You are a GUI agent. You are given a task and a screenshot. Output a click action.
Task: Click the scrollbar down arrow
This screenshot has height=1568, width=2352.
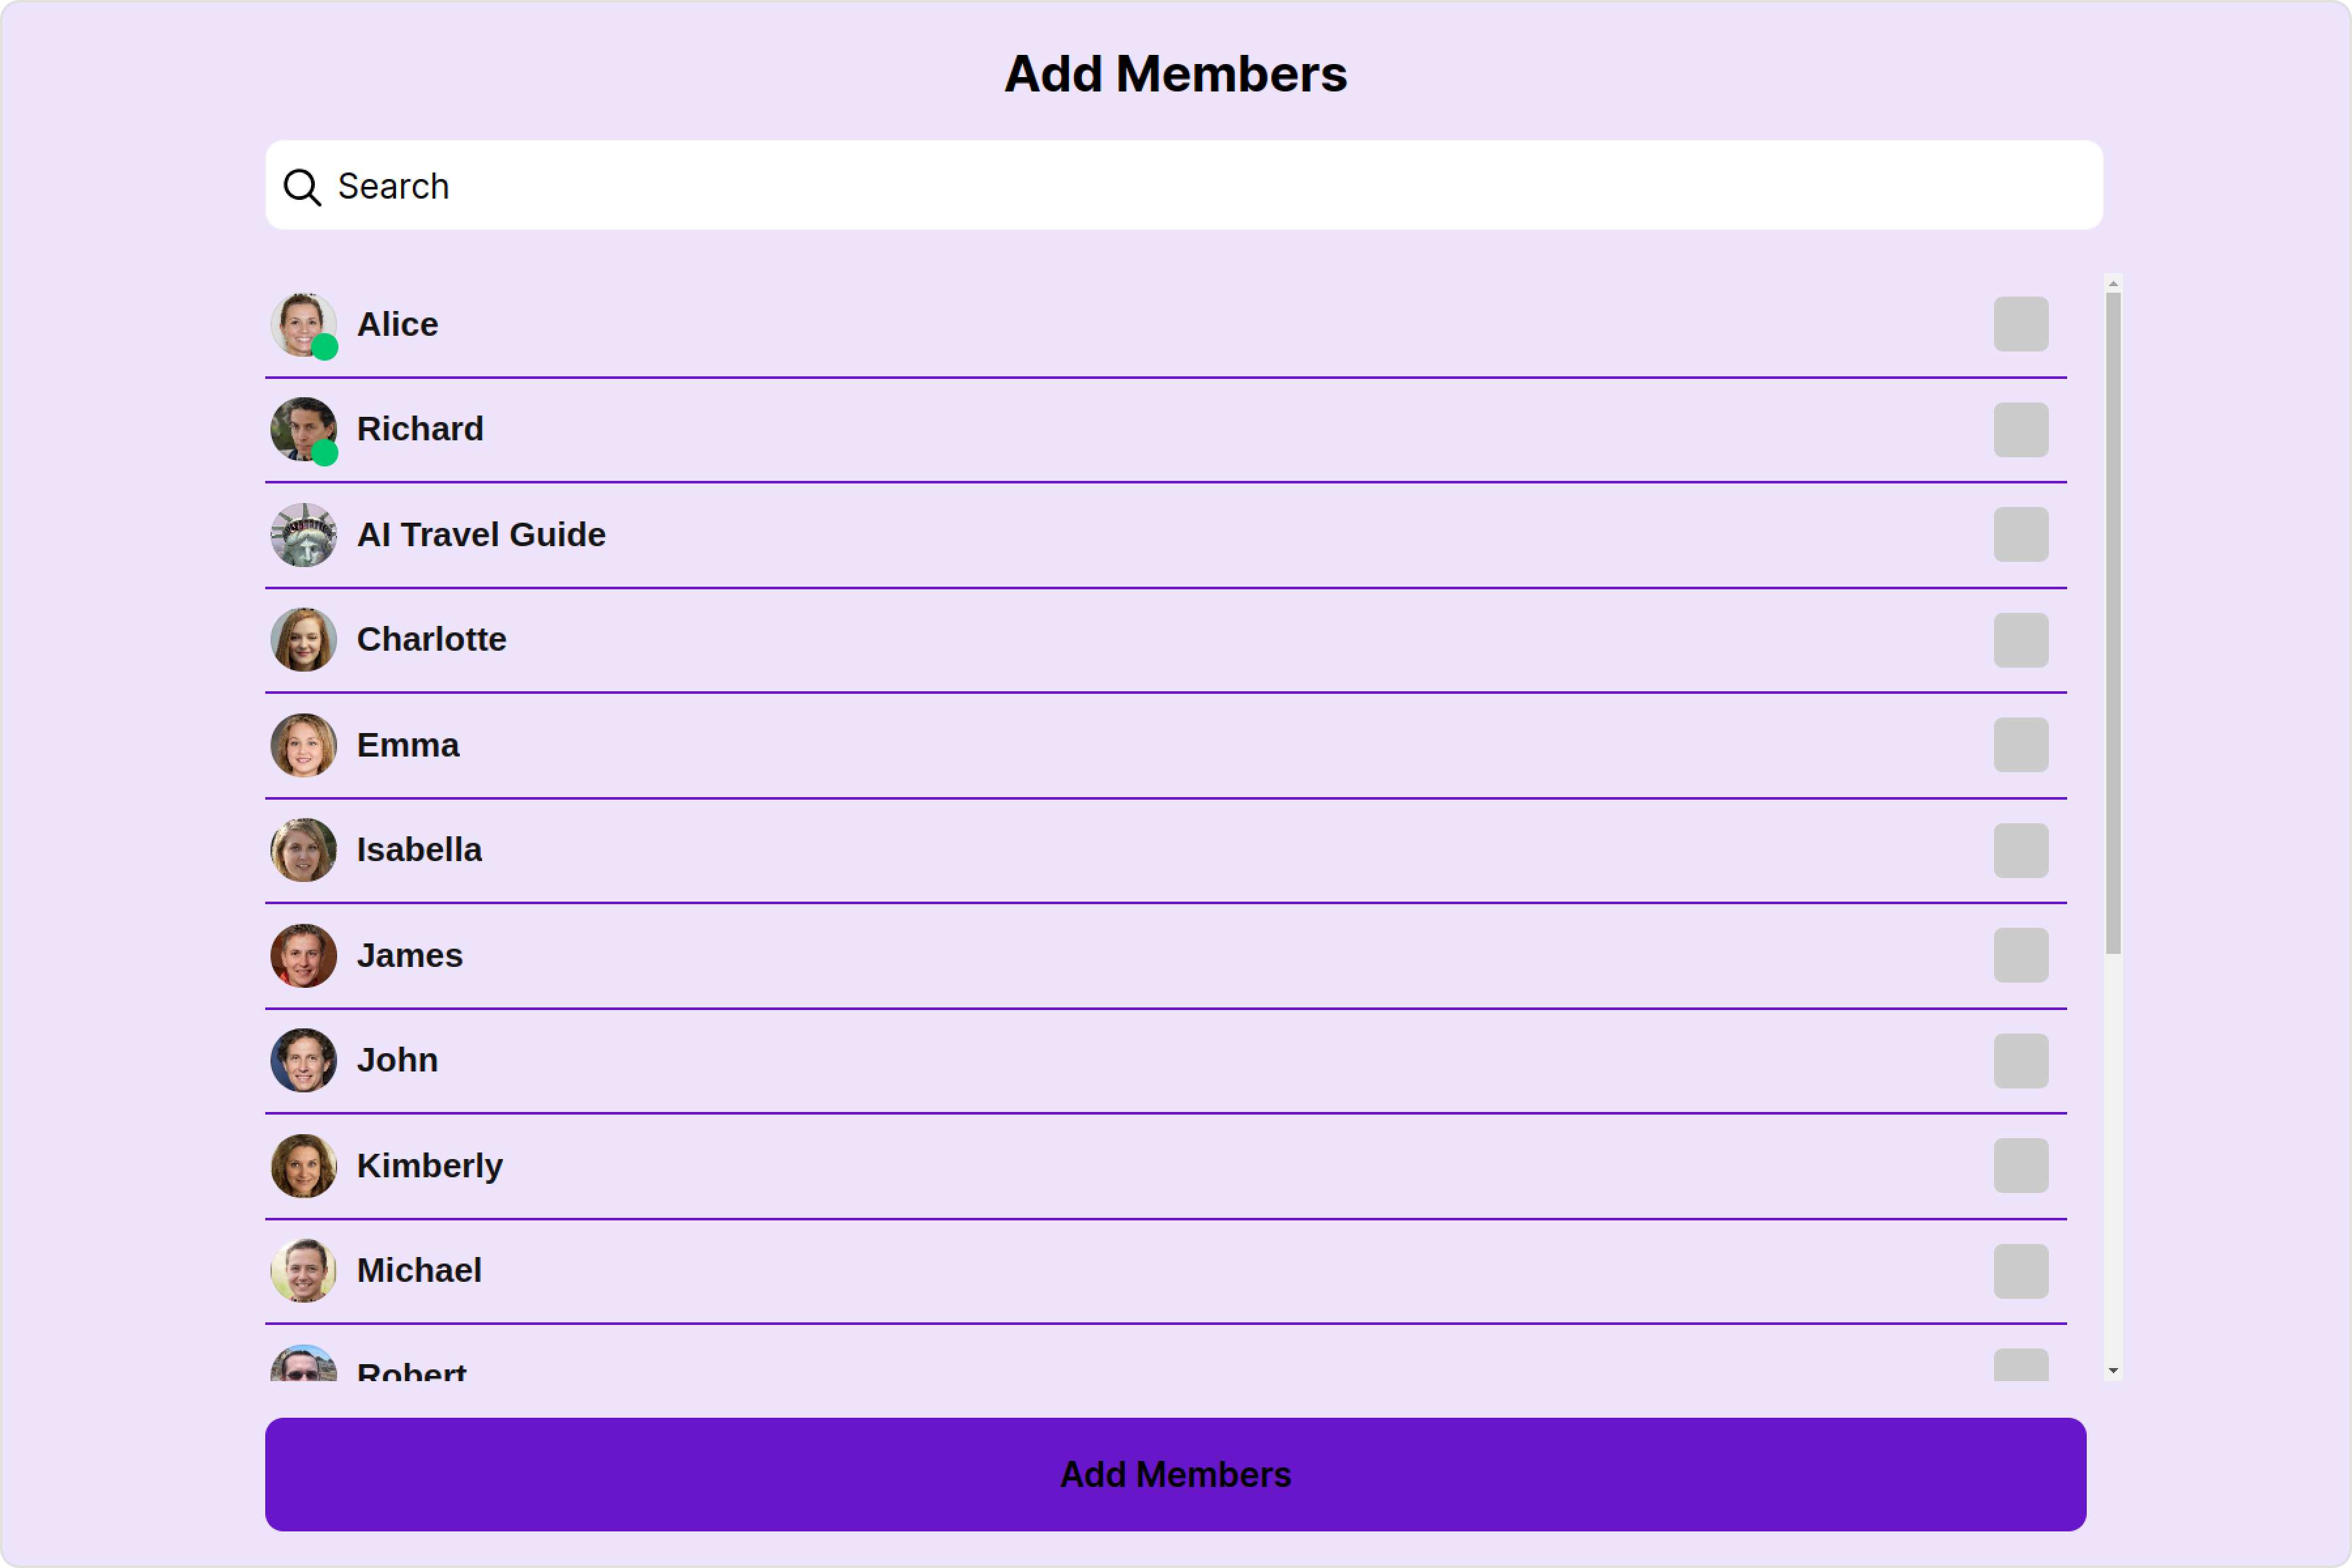(x=2113, y=1371)
